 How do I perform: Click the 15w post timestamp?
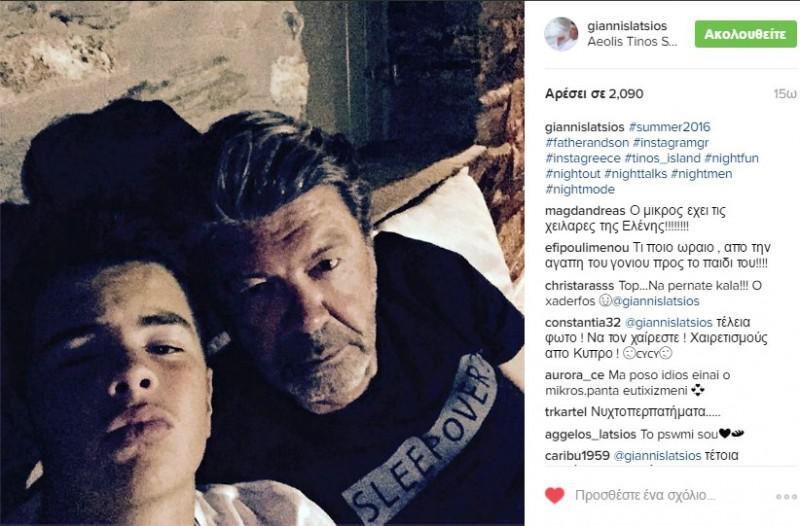tap(785, 94)
